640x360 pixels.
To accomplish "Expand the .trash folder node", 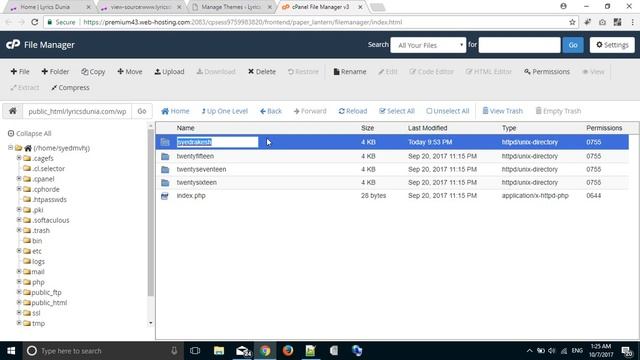I will [19, 230].
